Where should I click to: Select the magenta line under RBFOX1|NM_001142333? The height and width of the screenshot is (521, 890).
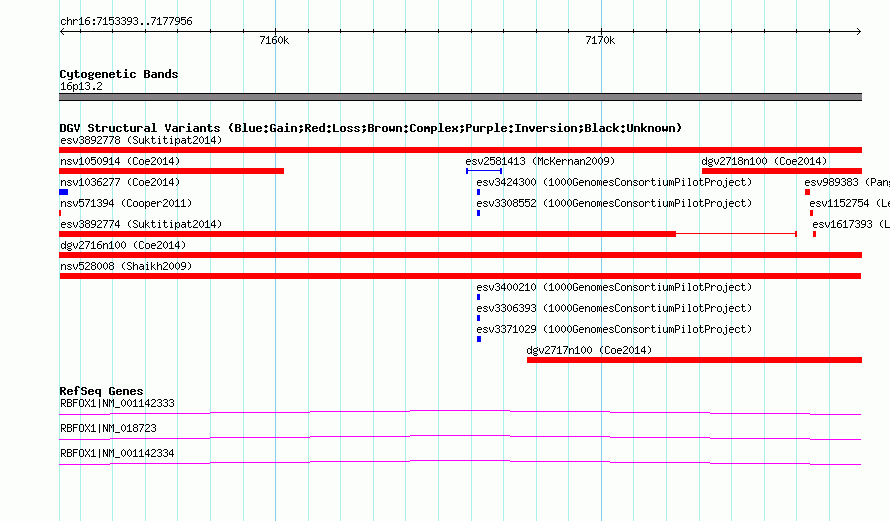(460, 412)
